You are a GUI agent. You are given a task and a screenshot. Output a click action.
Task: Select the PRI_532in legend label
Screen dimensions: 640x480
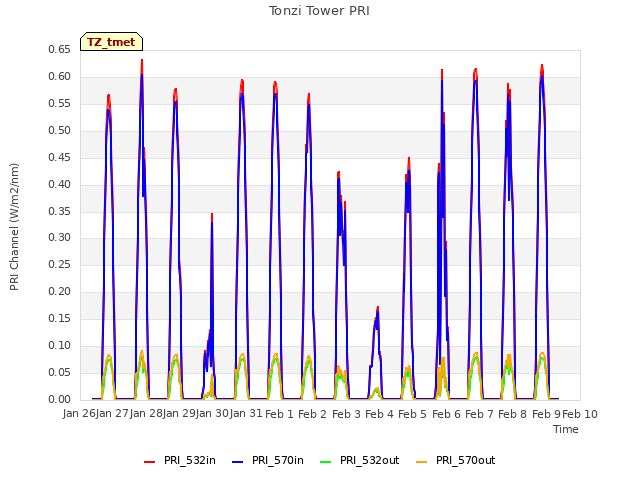click(x=190, y=460)
